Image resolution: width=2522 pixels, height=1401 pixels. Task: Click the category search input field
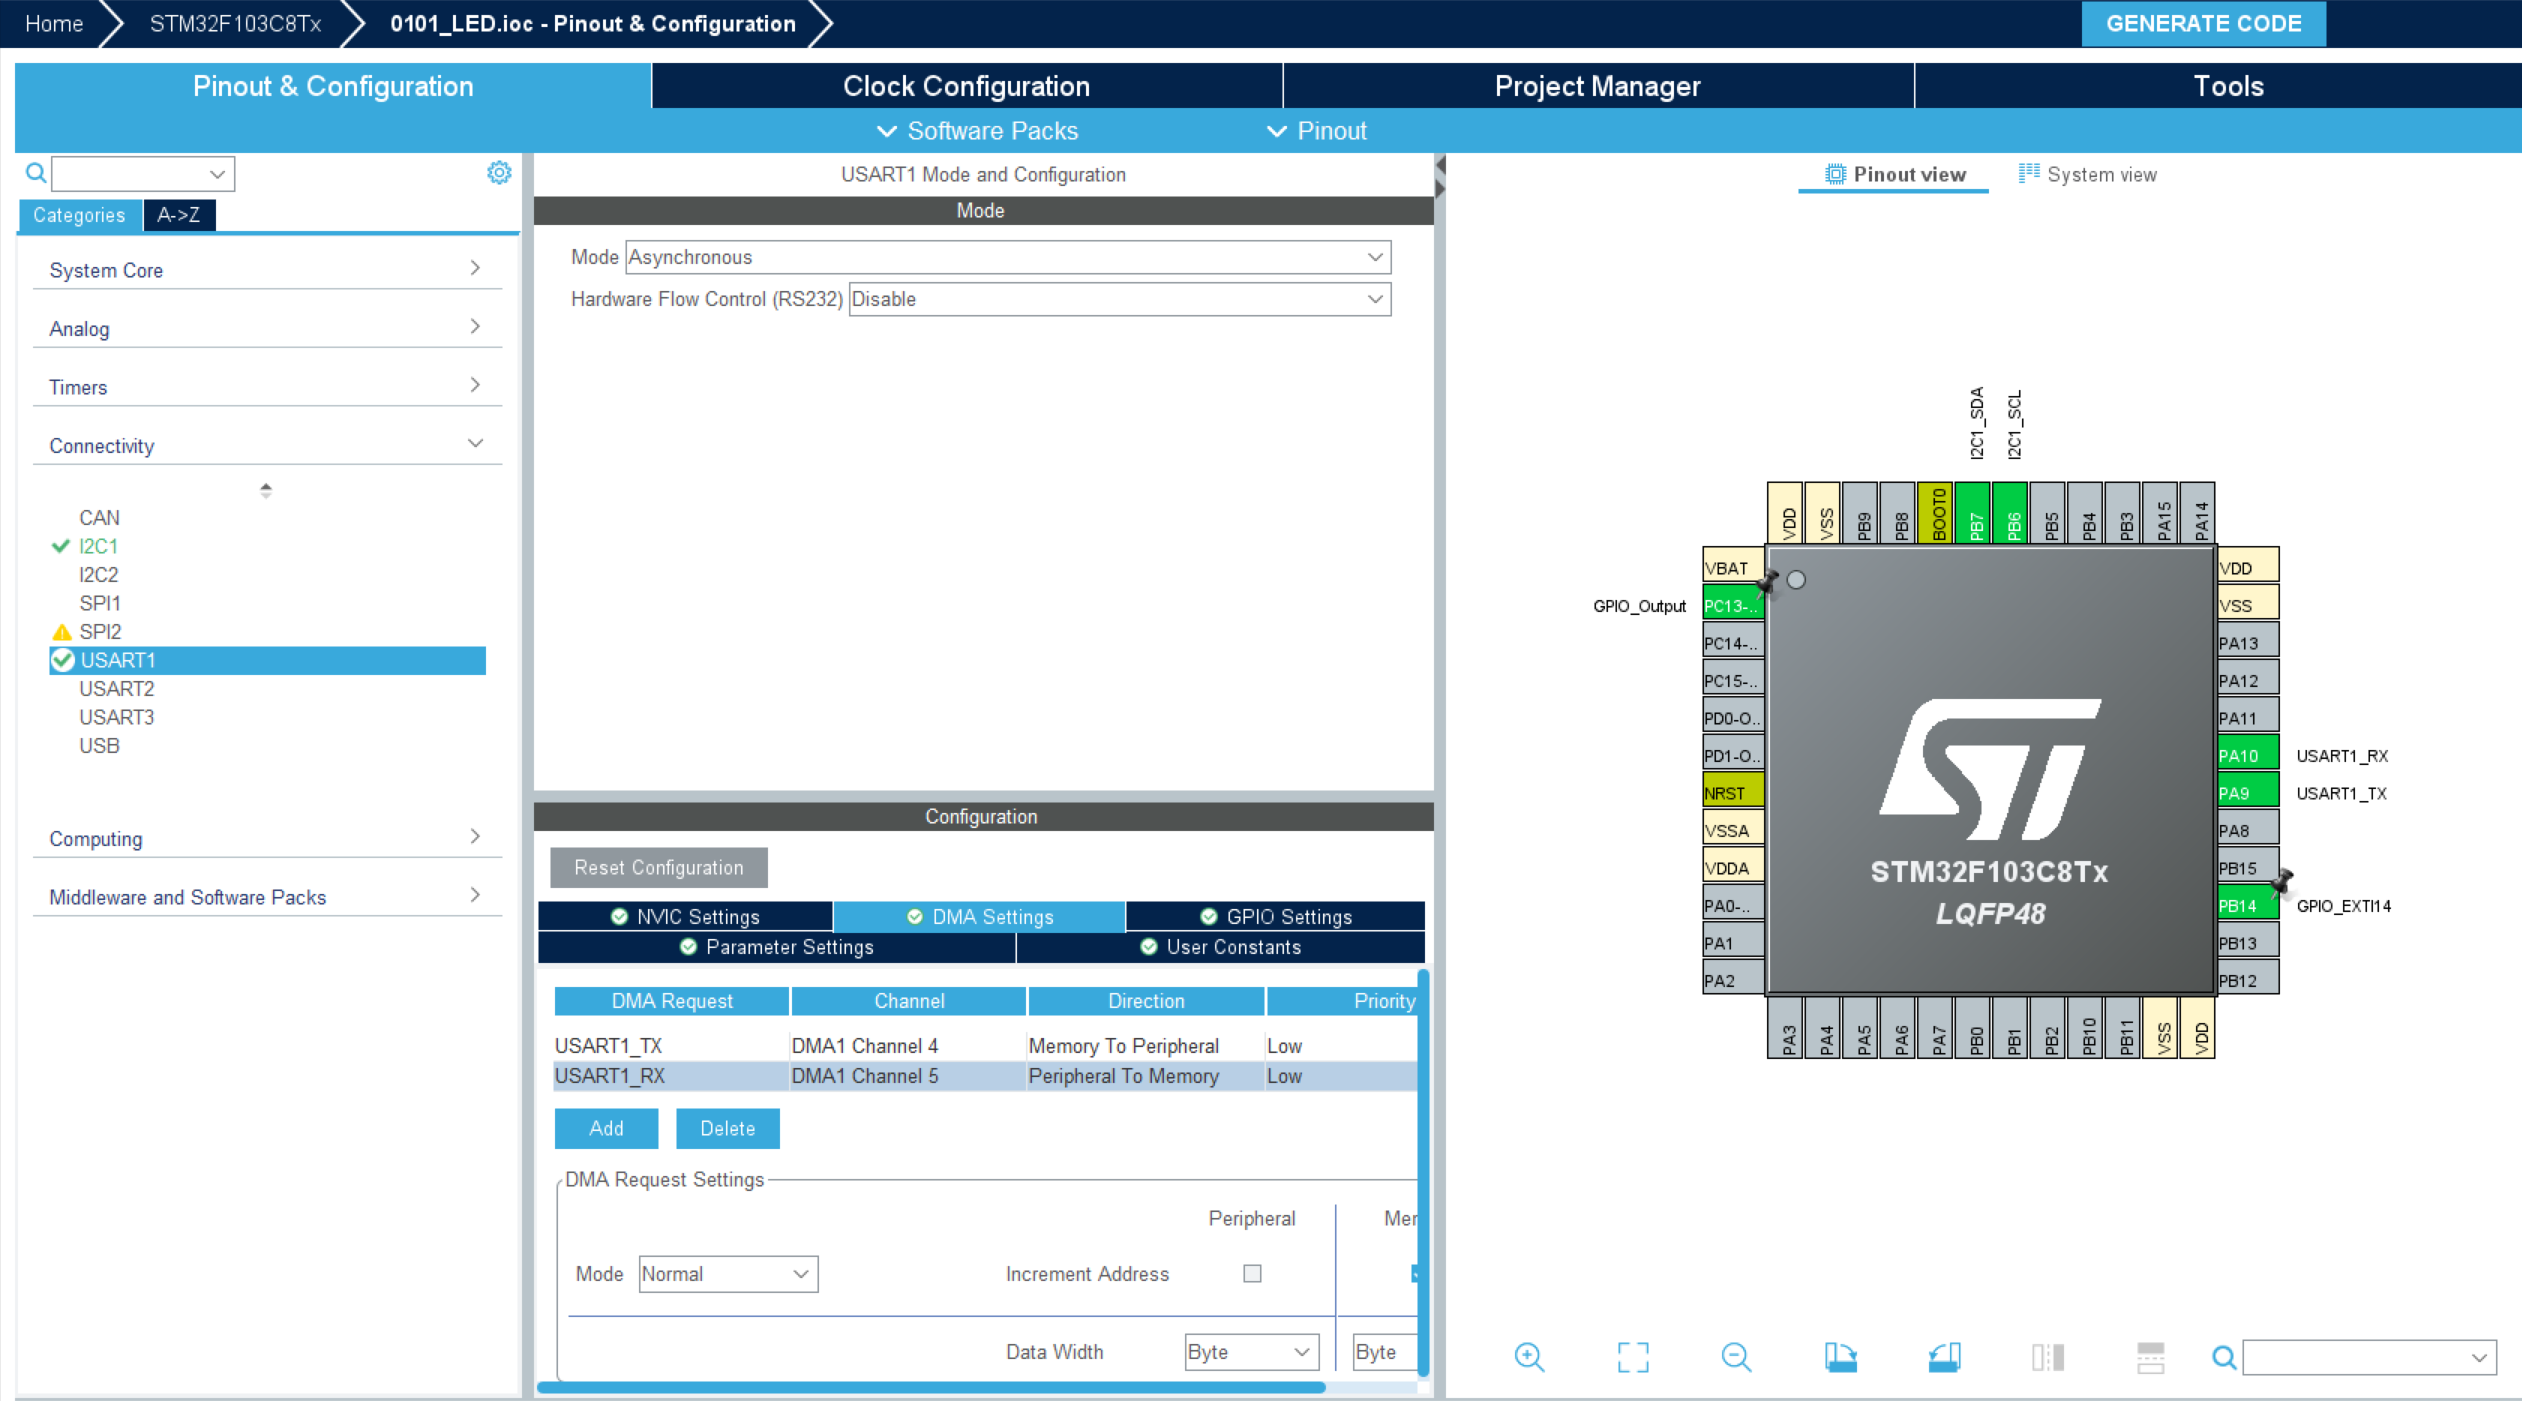click(x=143, y=173)
